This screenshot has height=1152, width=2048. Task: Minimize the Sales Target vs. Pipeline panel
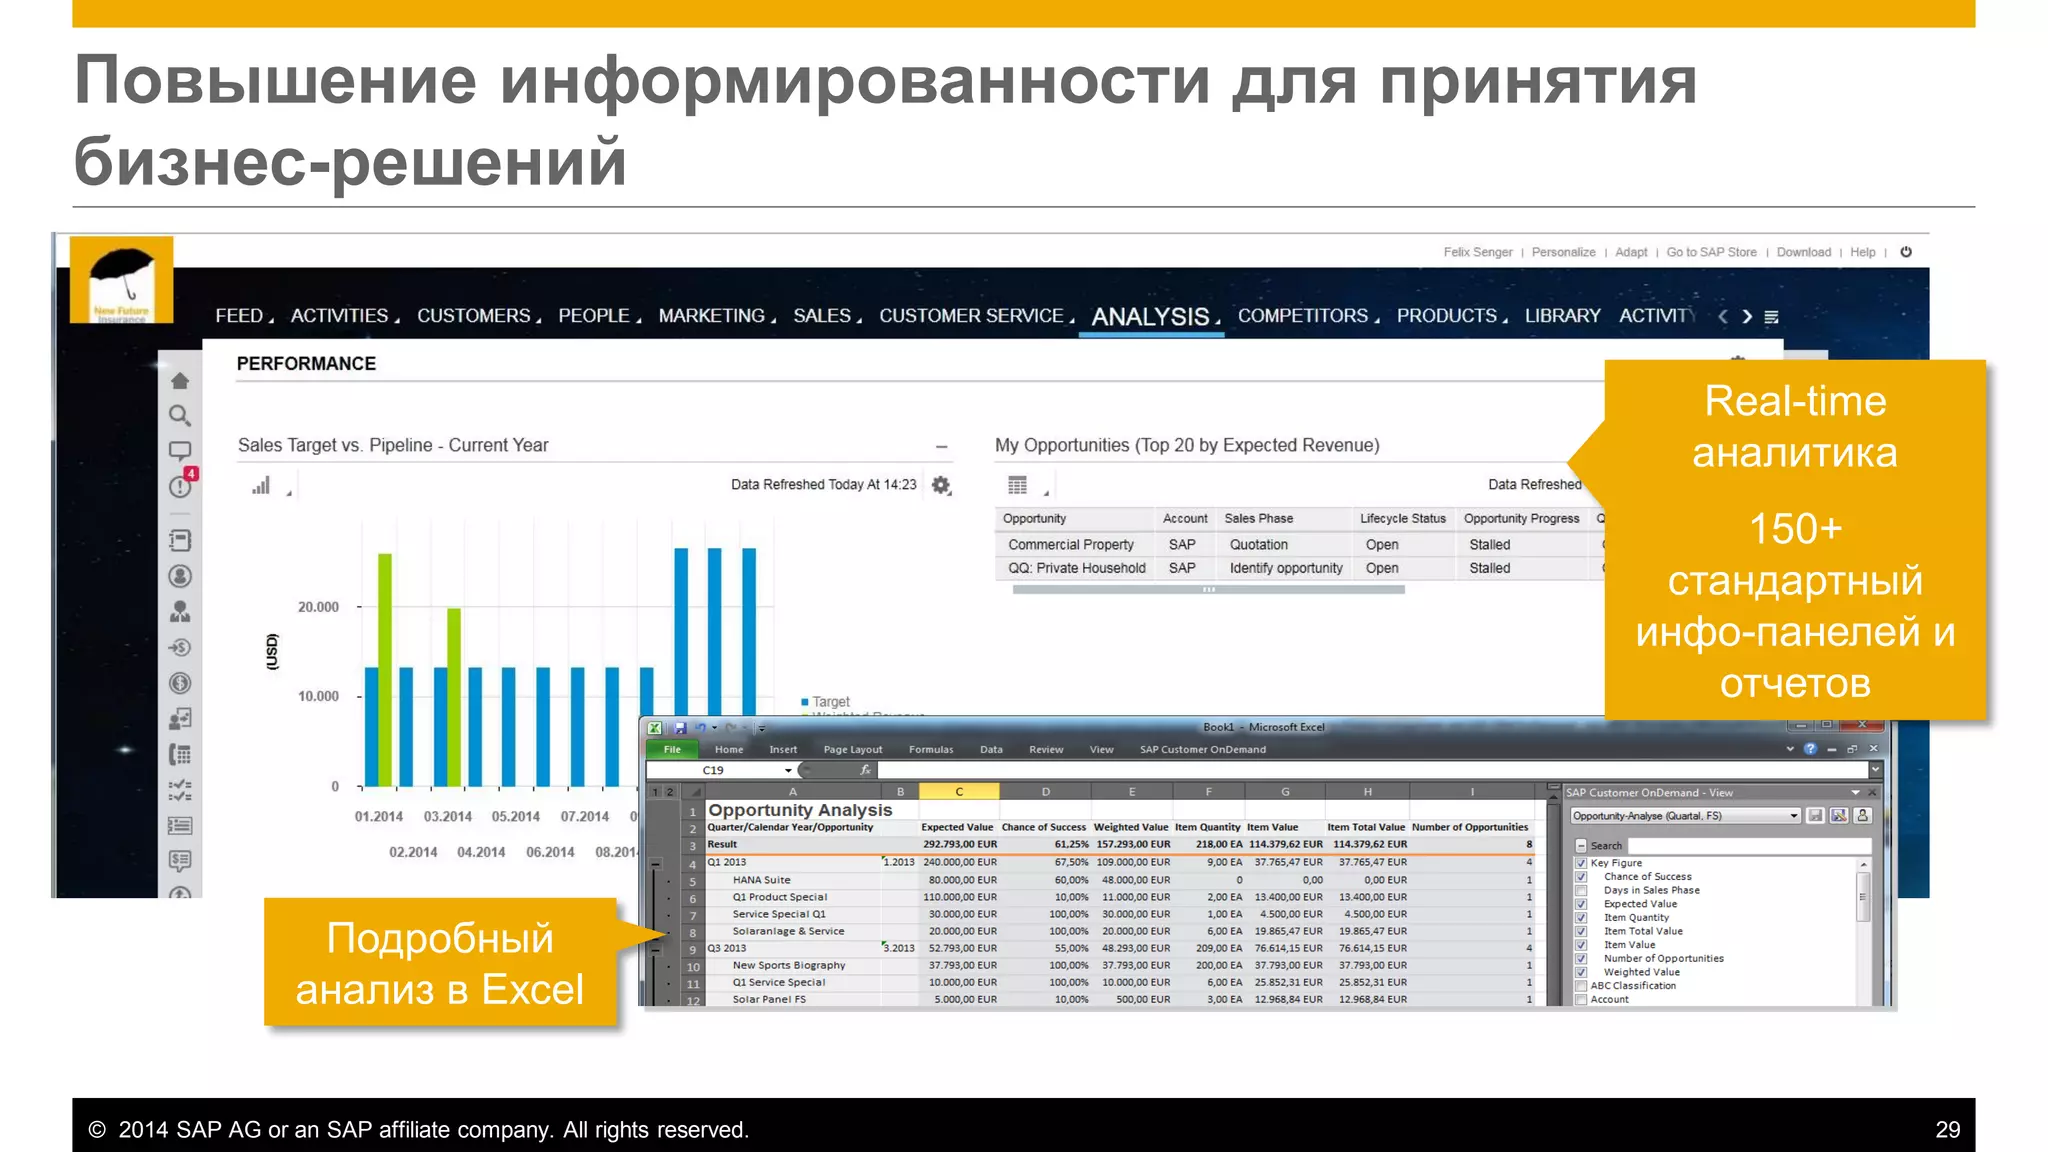941,447
